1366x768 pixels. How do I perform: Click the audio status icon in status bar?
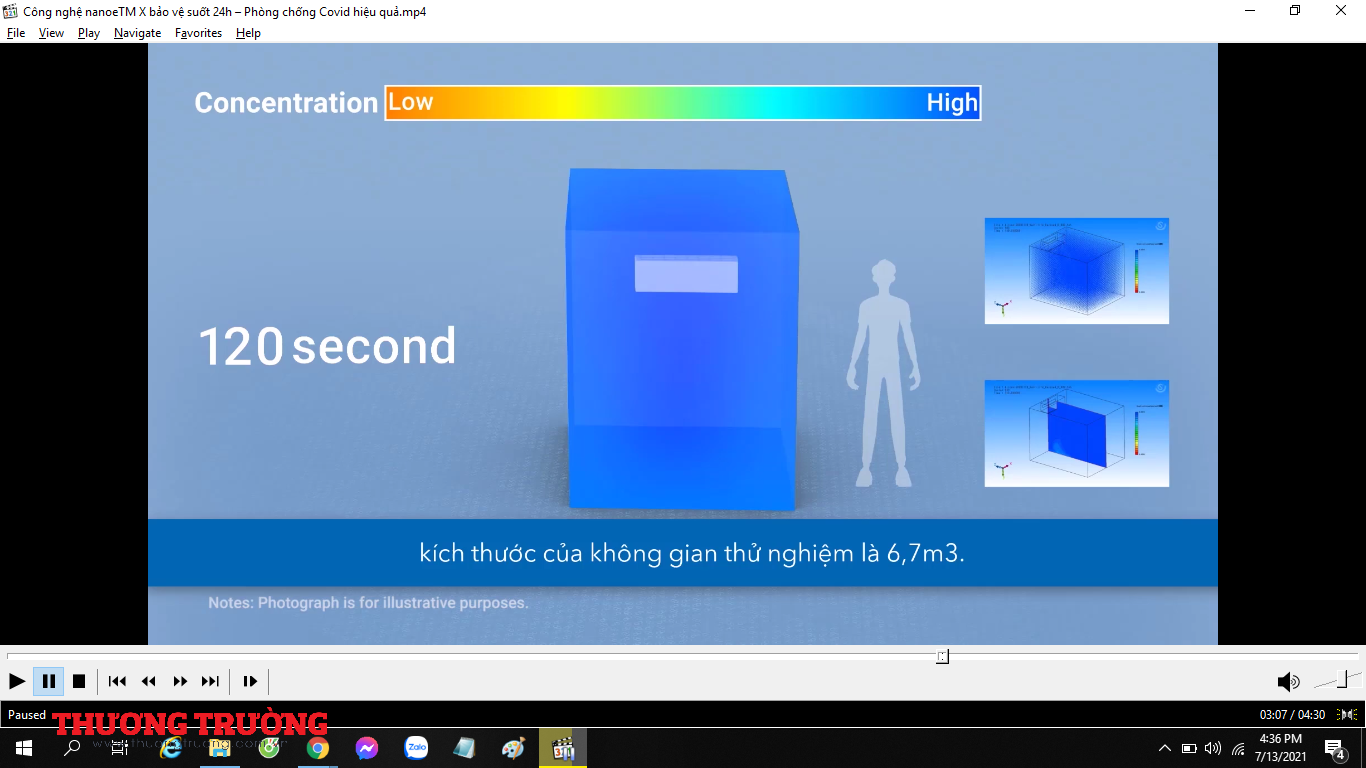(1347, 714)
